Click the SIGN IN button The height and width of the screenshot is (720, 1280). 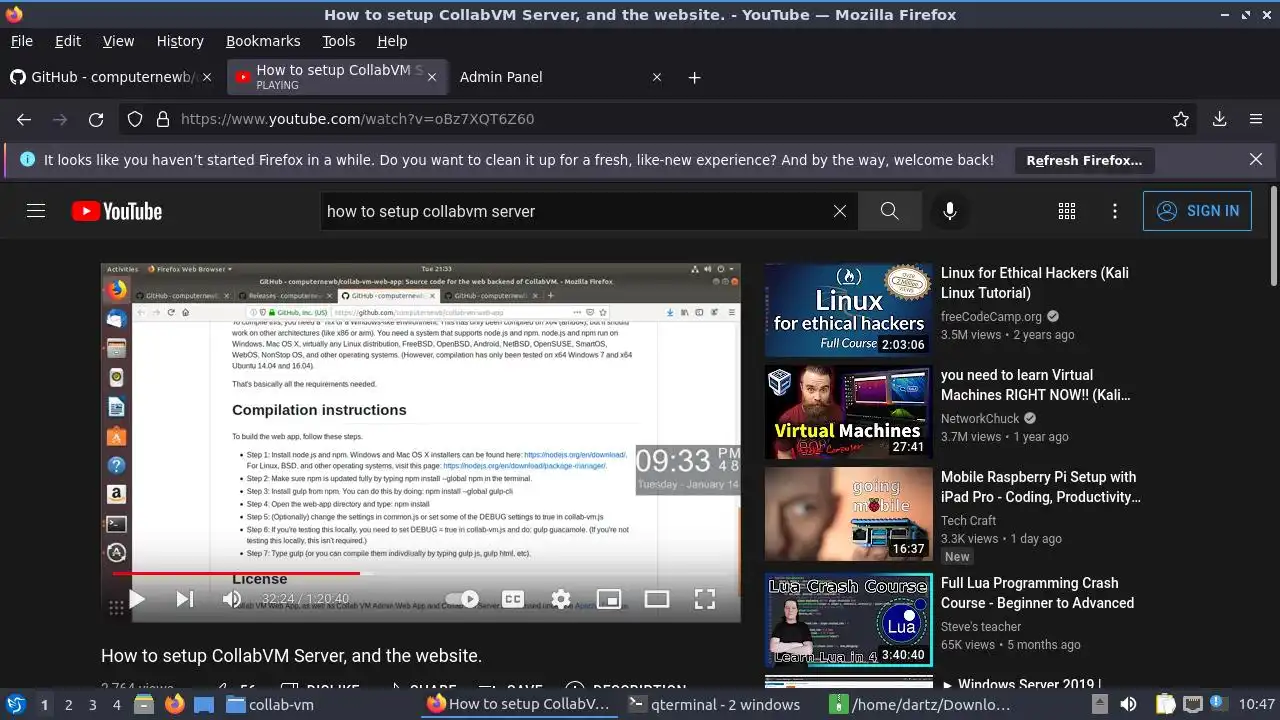(1197, 211)
